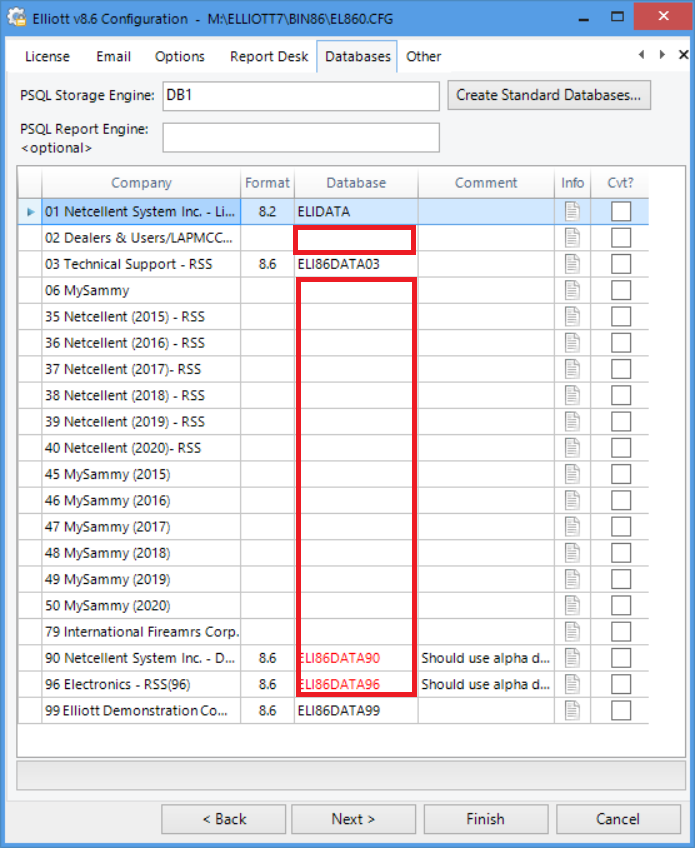Switch to the Email tab
This screenshot has height=848, width=695.
click(114, 56)
